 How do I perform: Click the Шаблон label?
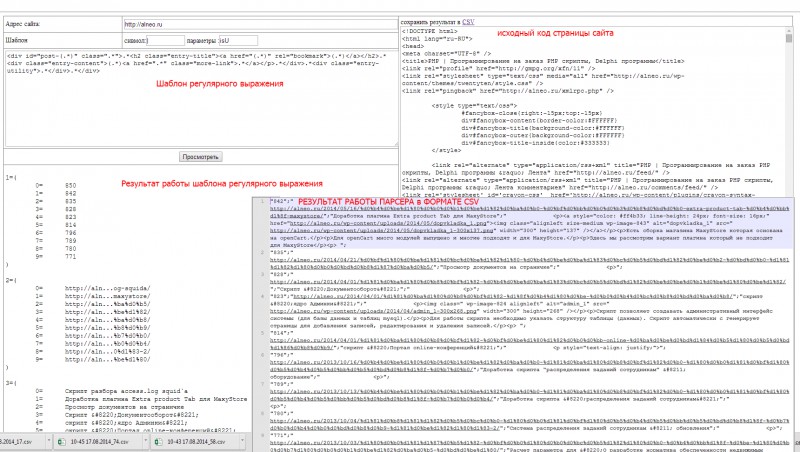click(16, 40)
